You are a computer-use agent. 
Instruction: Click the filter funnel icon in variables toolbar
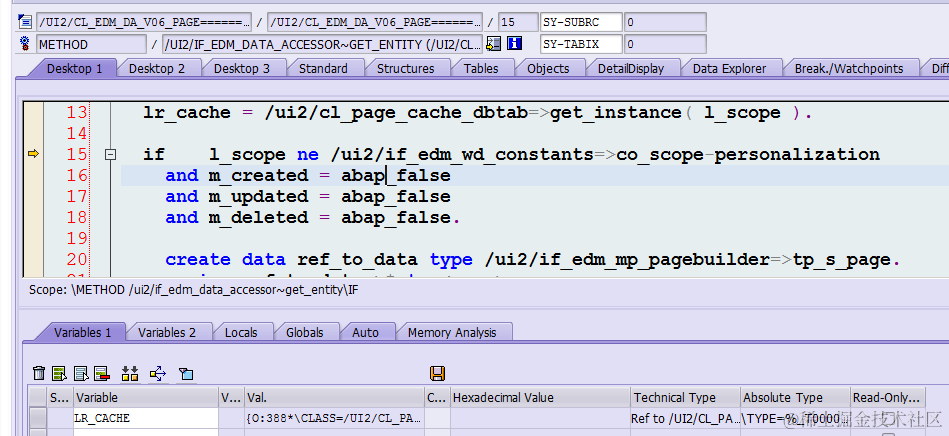[186, 374]
